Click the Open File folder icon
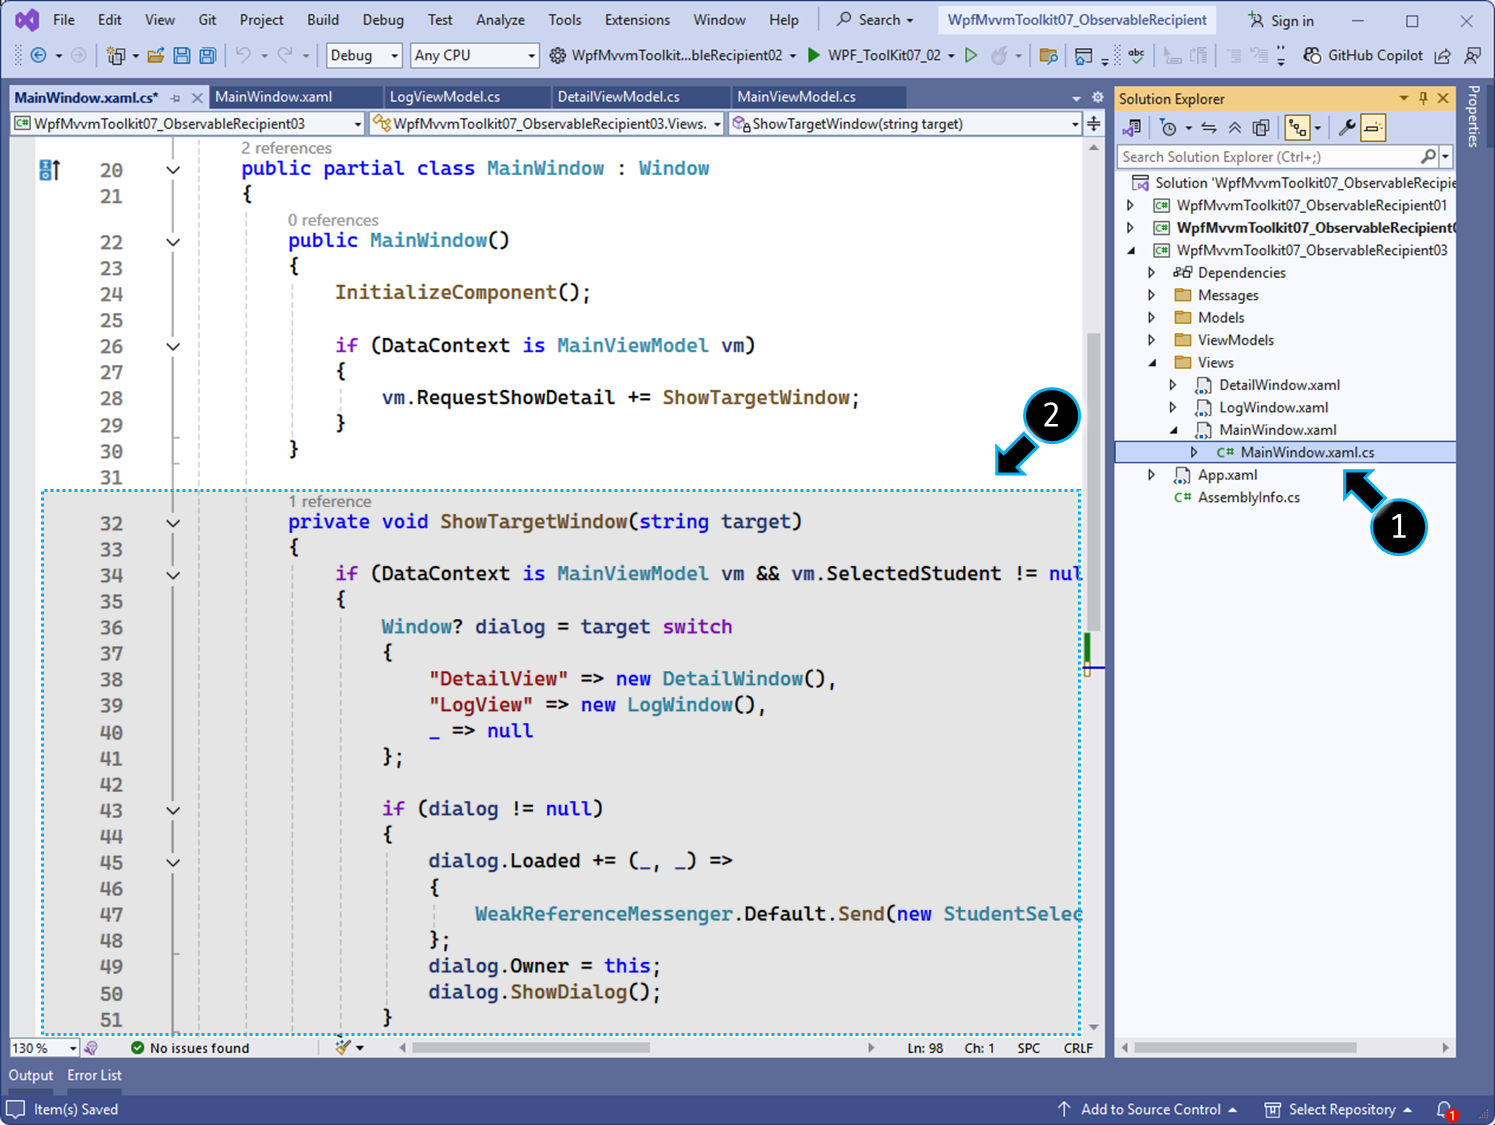This screenshot has height=1125, width=1495. 155,56
